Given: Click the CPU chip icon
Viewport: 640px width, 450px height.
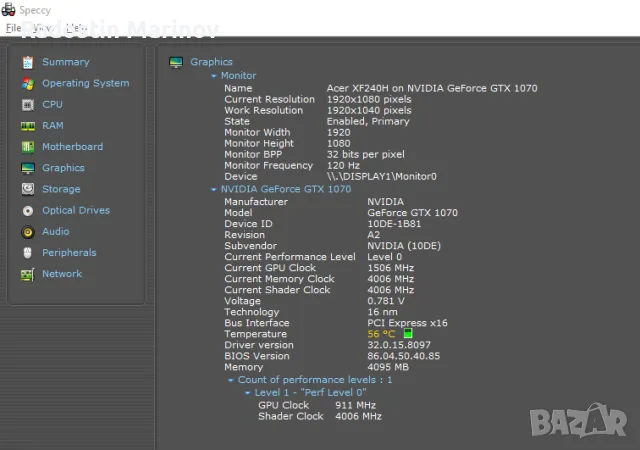Looking at the screenshot, I should 28,105.
